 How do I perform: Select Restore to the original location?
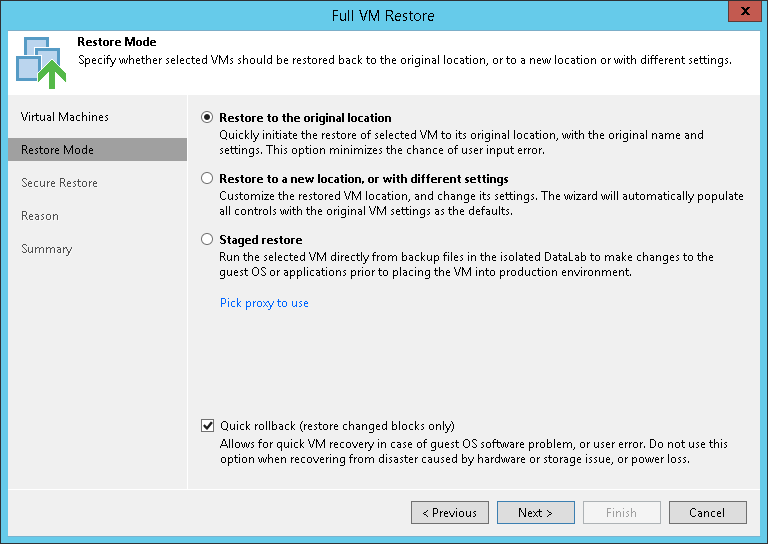click(x=208, y=118)
